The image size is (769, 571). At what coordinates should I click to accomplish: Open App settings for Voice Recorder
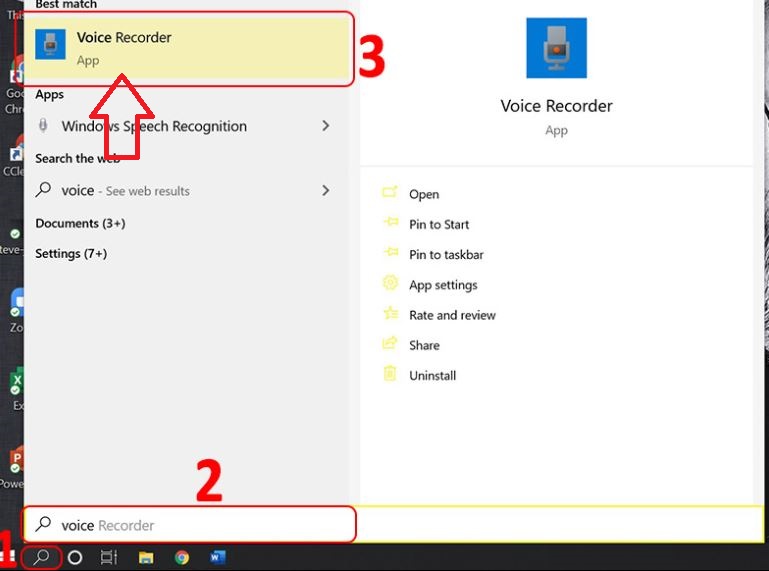point(443,285)
